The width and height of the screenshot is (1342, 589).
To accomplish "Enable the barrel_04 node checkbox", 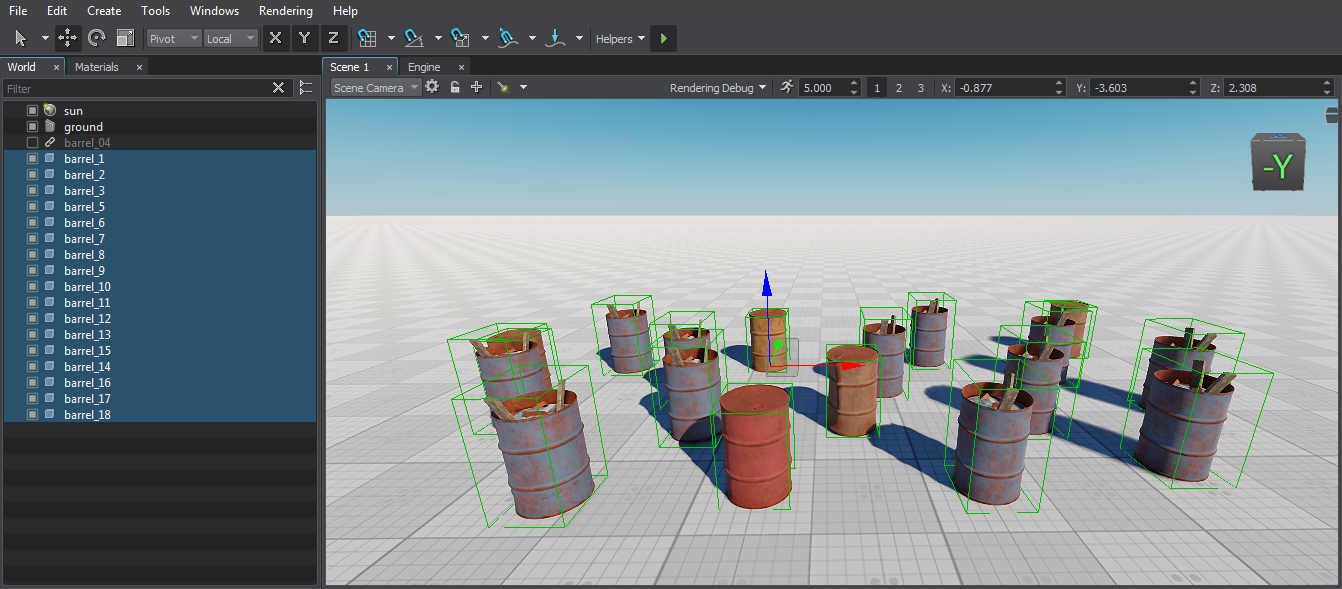I will coord(32,143).
